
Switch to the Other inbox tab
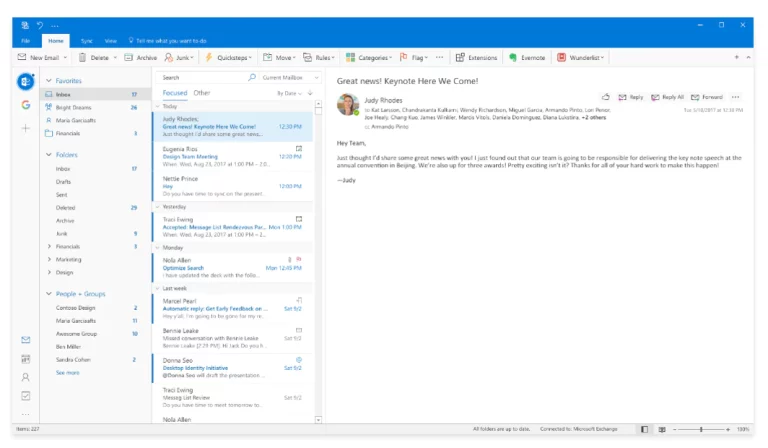pos(201,93)
